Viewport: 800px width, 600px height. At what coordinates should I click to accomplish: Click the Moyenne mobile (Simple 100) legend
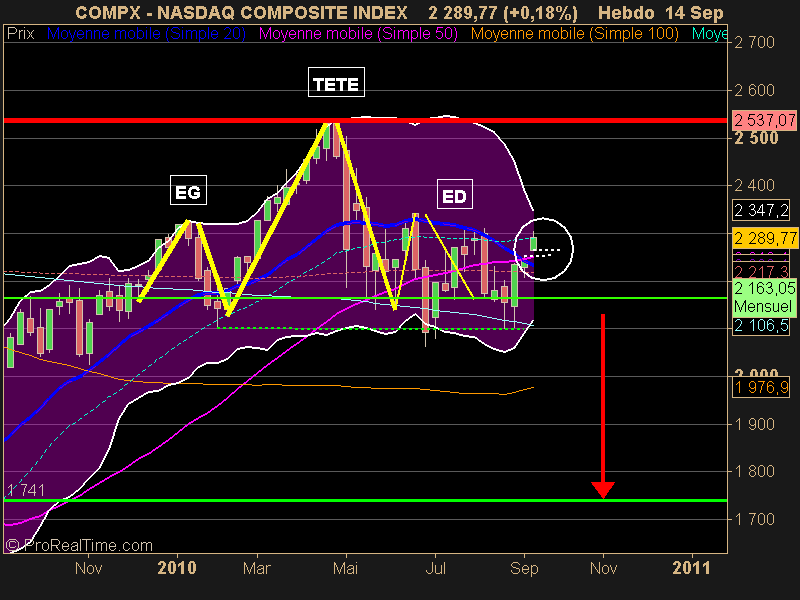(574, 34)
